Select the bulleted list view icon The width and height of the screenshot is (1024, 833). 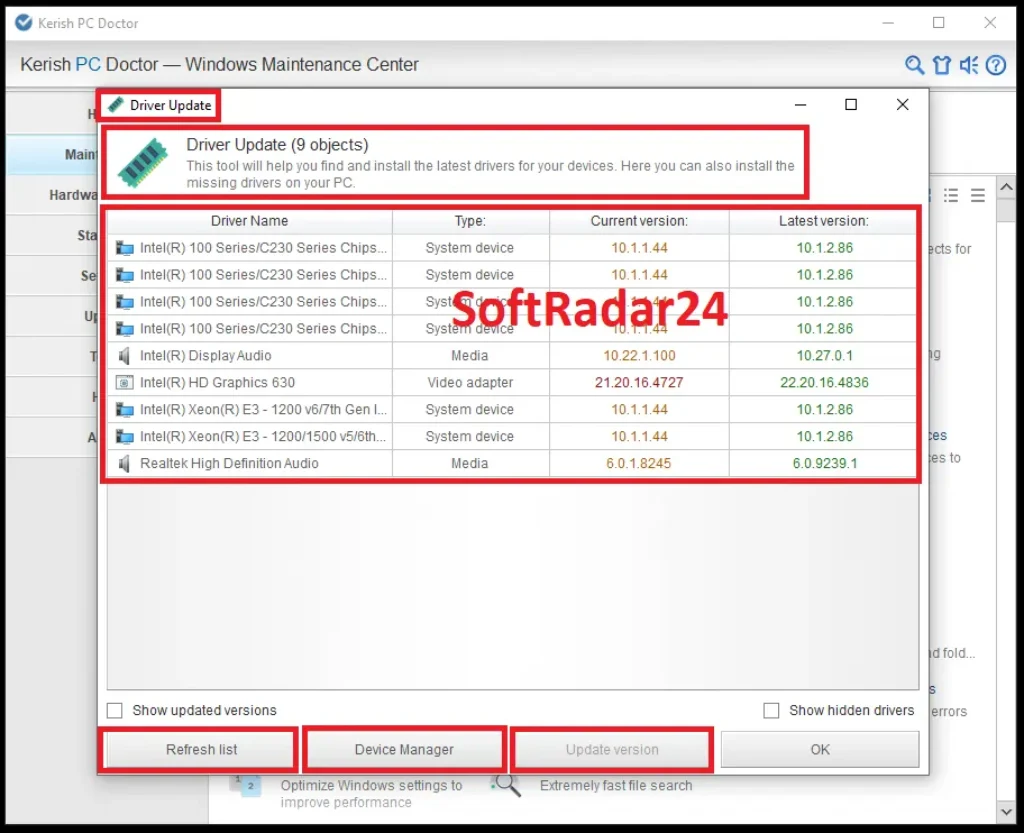(951, 196)
